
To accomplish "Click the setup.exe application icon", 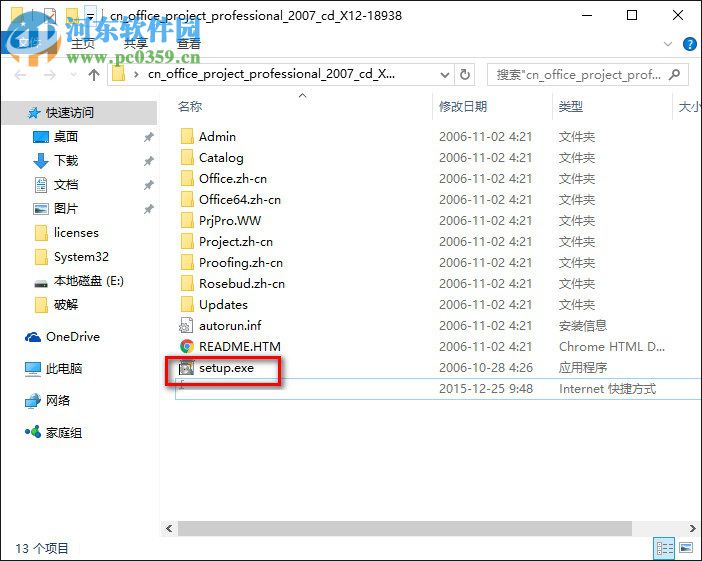I will pos(186,368).
